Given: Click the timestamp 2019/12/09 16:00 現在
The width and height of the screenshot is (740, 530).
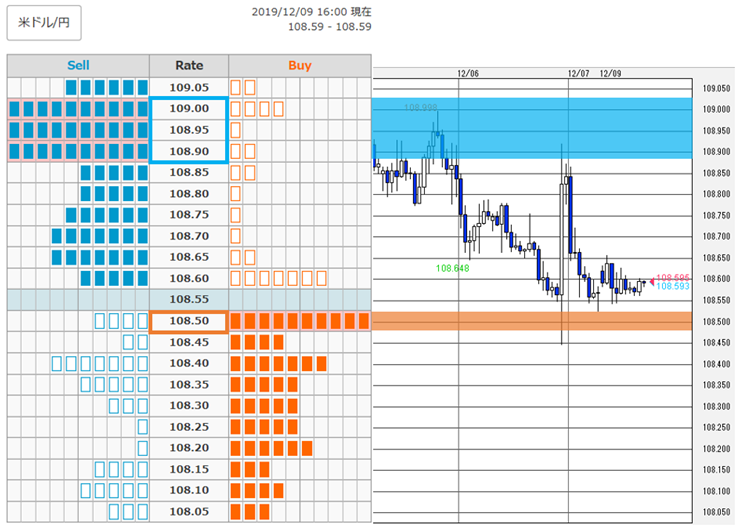Looking at the screenshot, I should pos(311,12).
